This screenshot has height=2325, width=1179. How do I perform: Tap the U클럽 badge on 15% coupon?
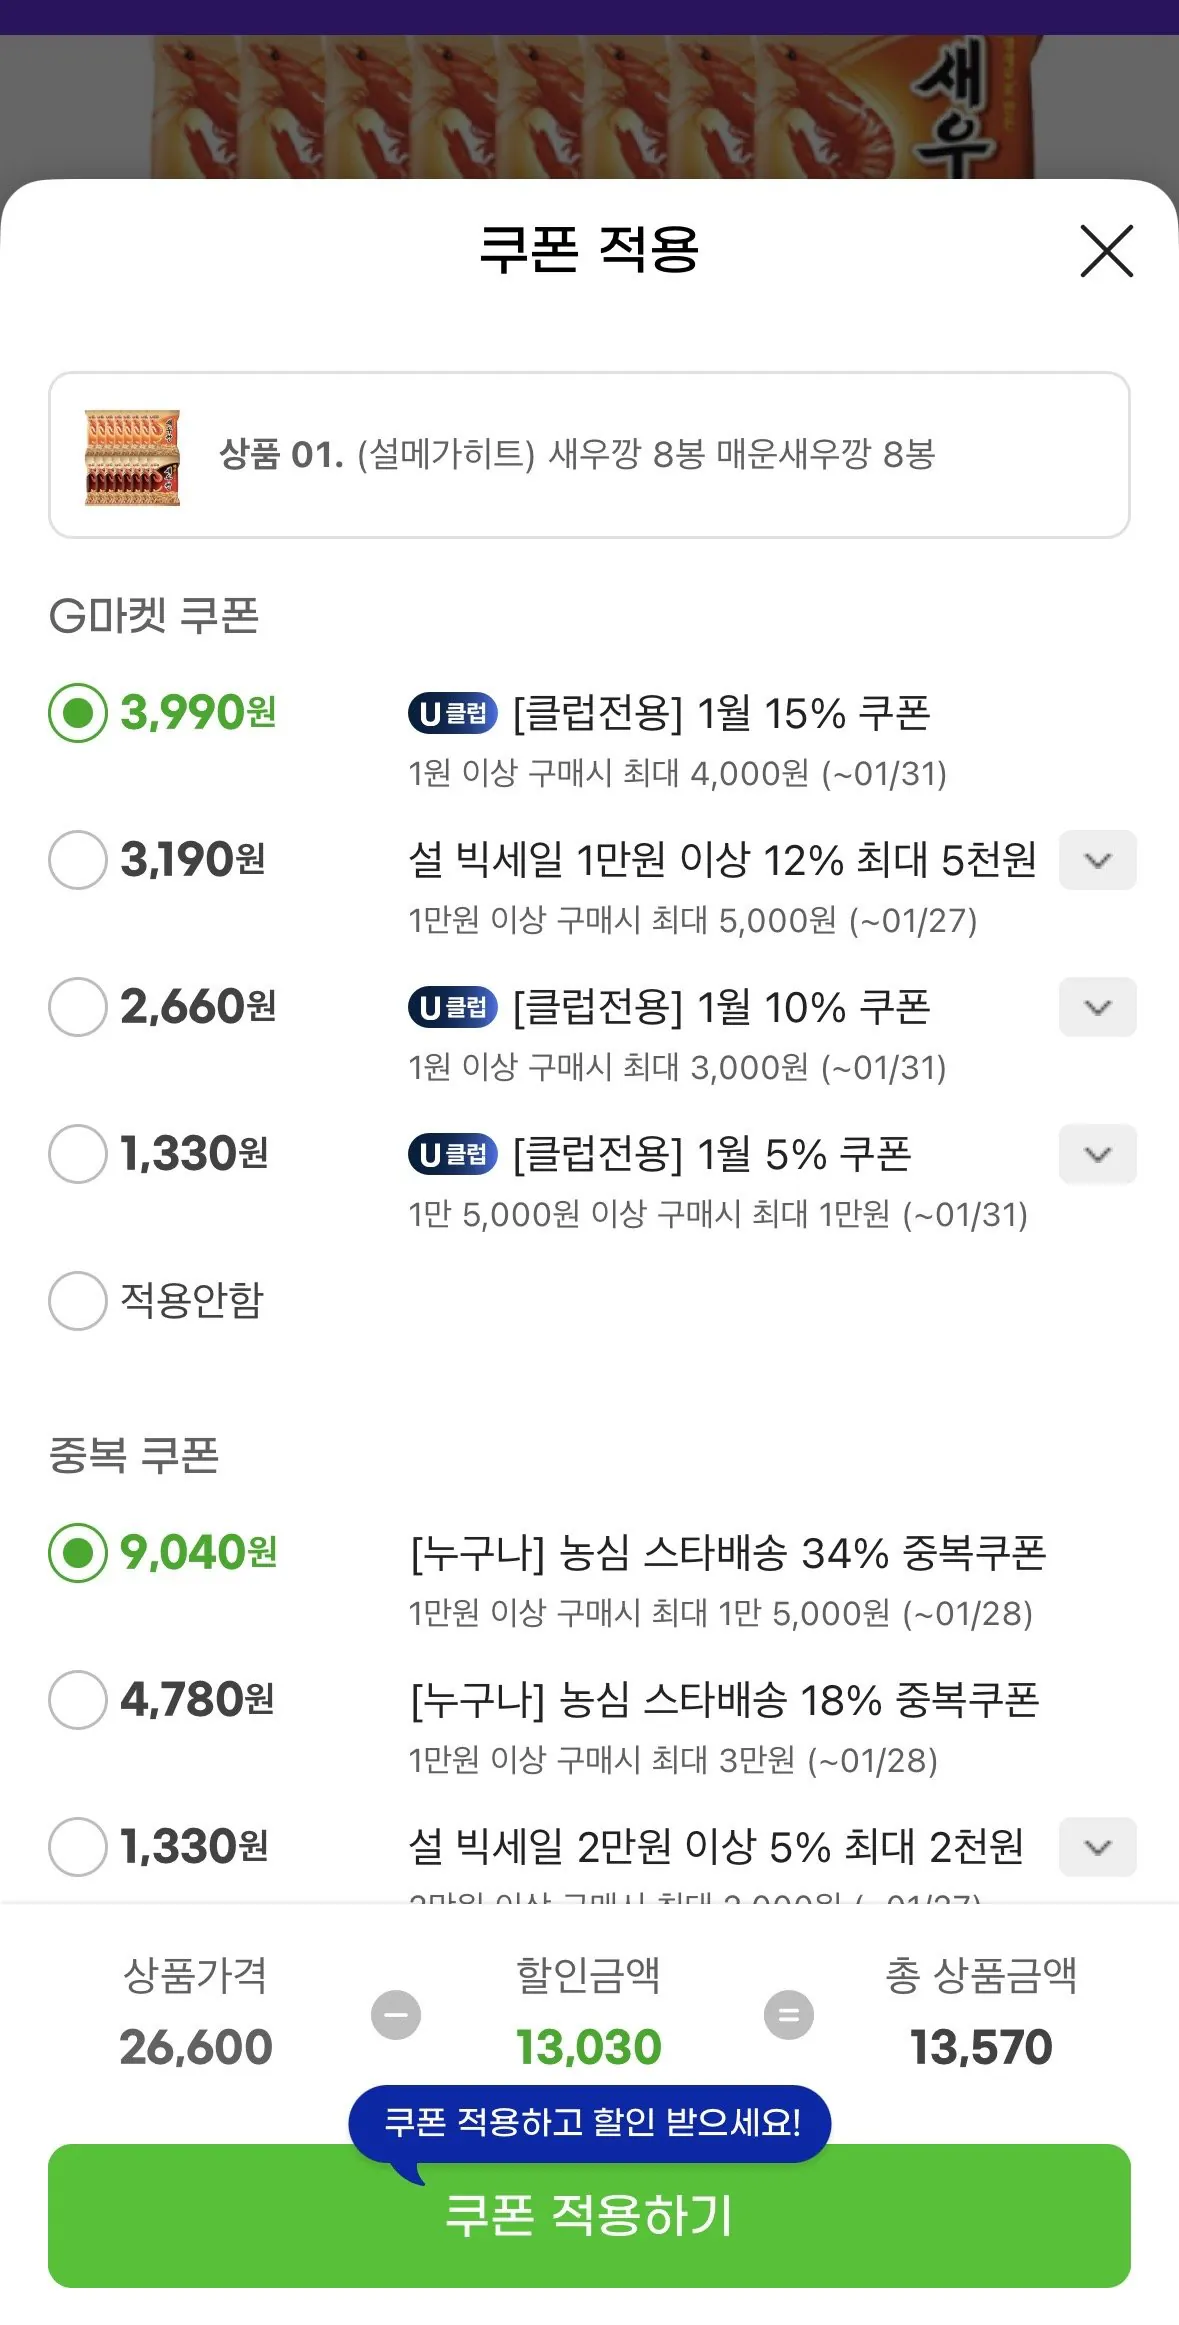pos(452,713)
